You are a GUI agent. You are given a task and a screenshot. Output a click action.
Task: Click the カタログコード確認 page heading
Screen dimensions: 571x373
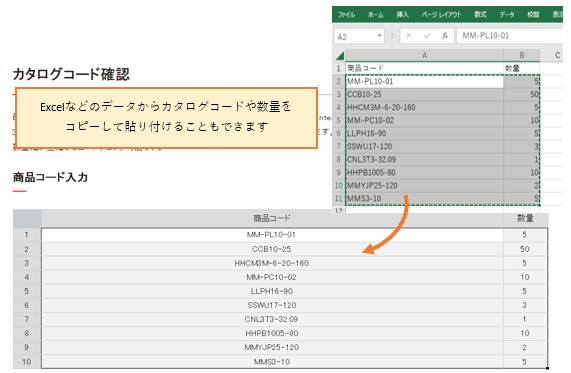click(x=71, y=74)
